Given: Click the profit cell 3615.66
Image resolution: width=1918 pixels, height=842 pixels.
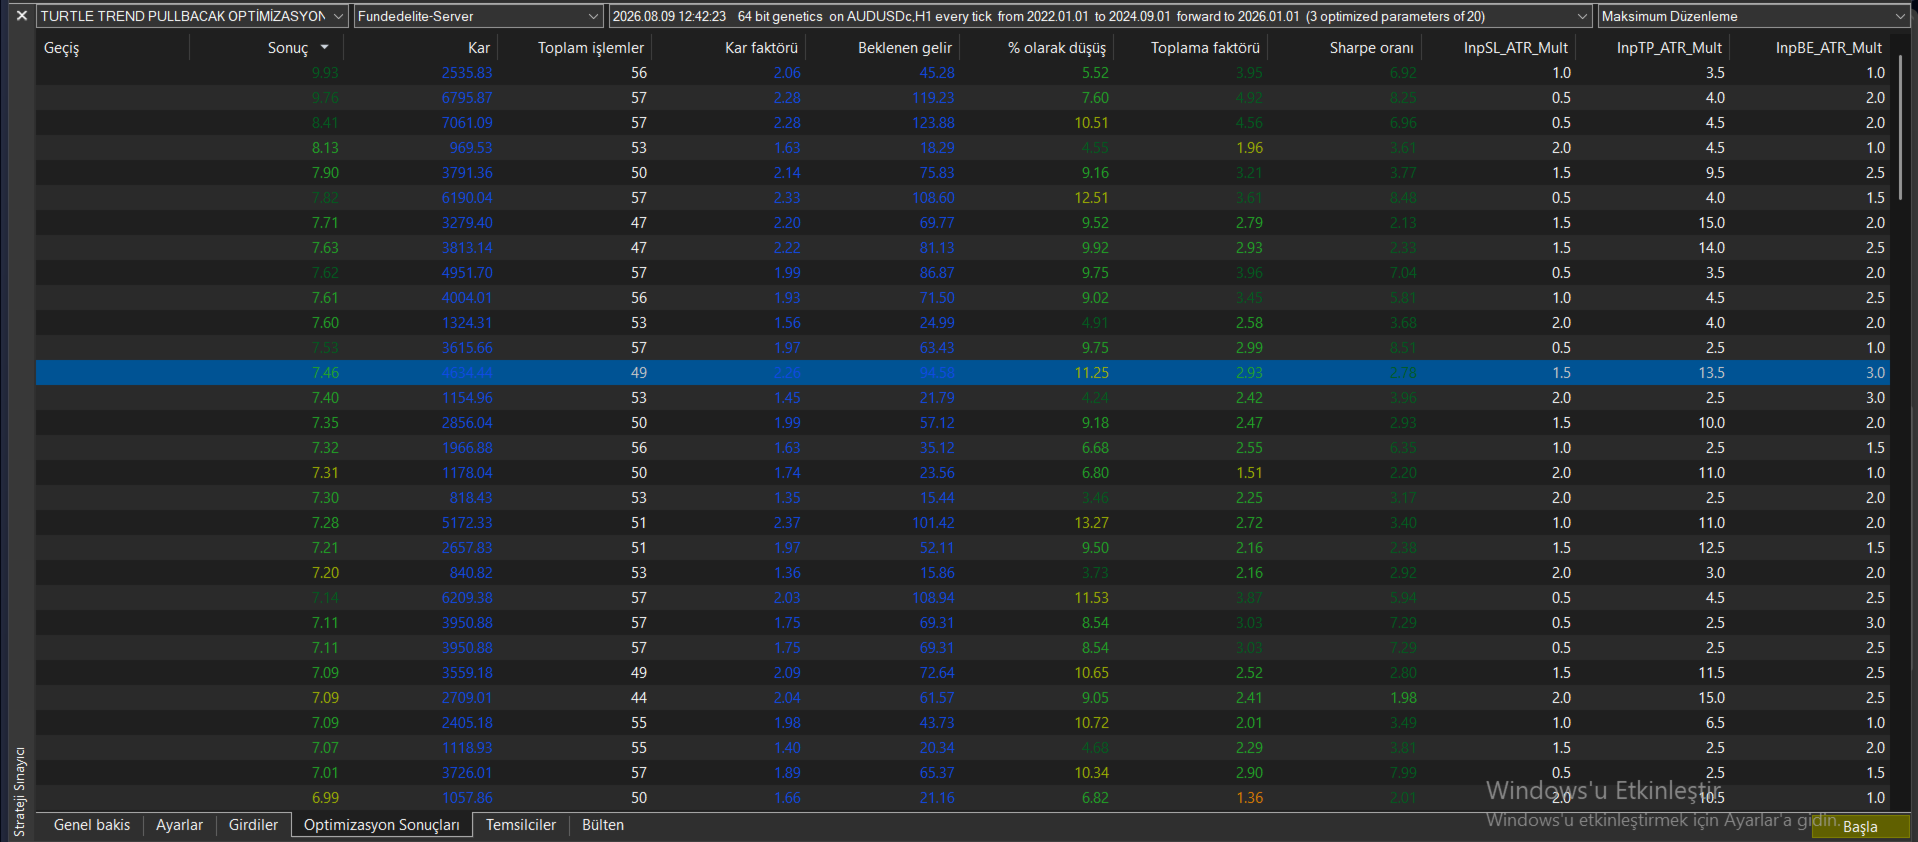Looking at the screenshot, I should point(466,348).
